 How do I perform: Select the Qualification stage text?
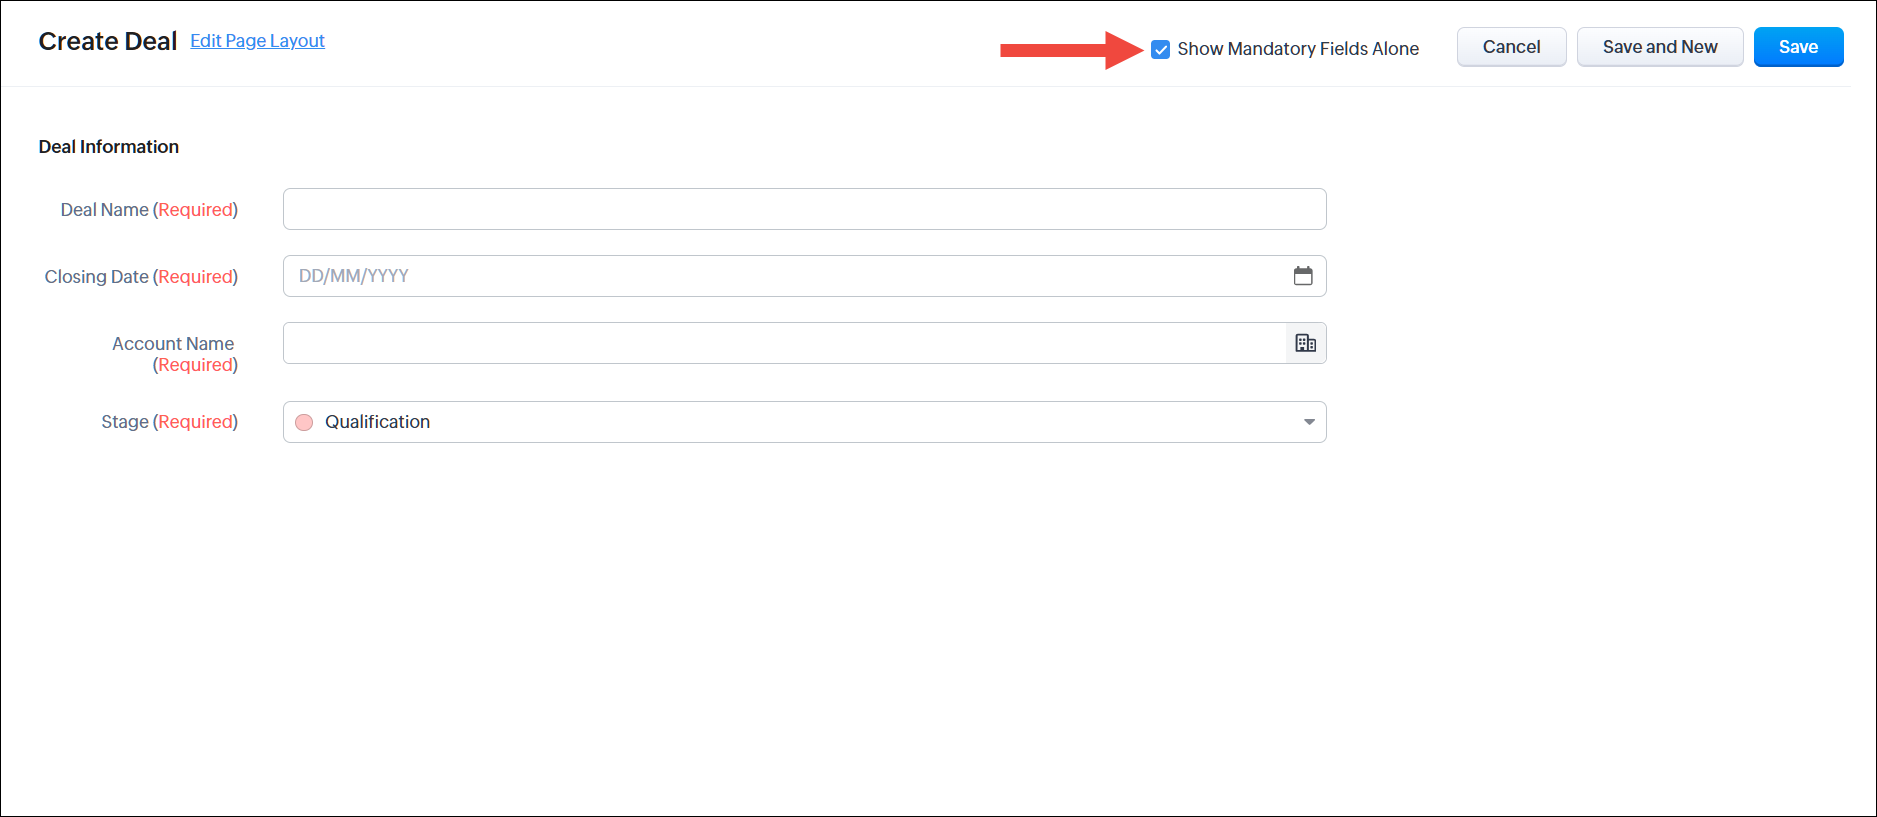click(376, 422)
